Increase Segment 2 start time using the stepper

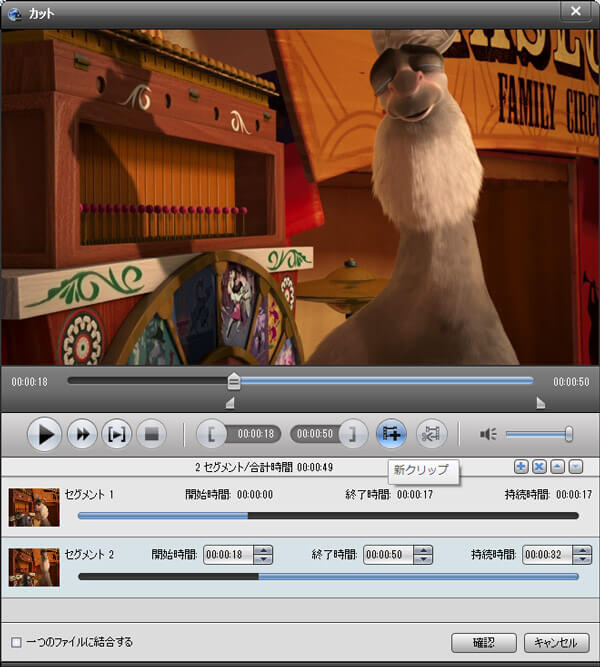click(x=263, y=550)
